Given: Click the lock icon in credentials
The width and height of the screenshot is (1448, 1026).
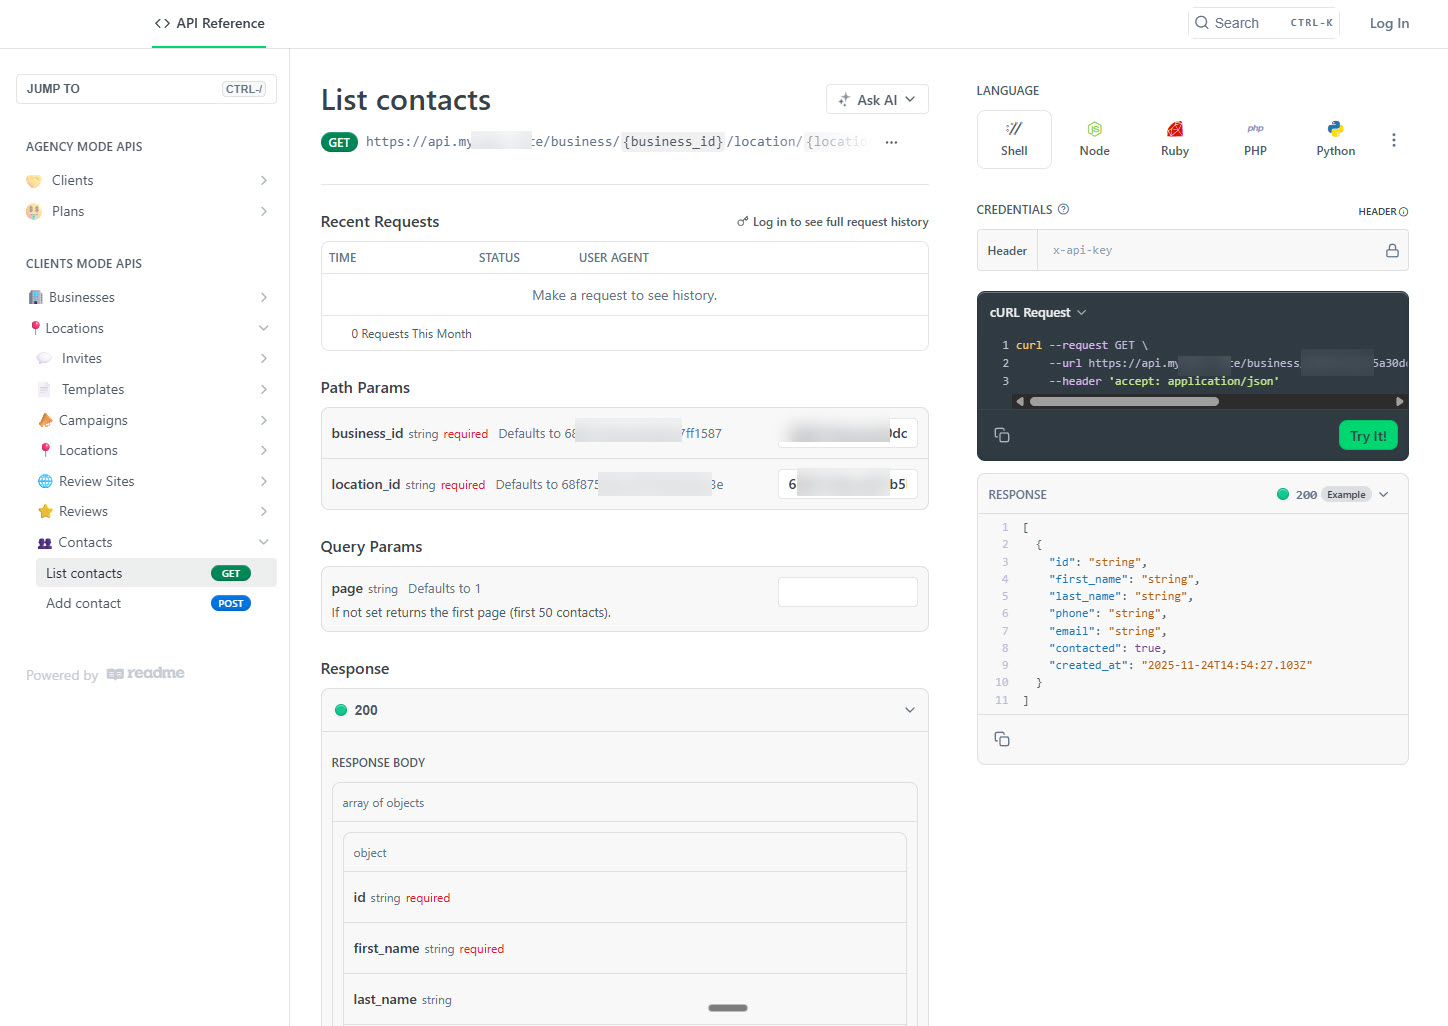Looking at the screenshot, I should (1391, 251).
